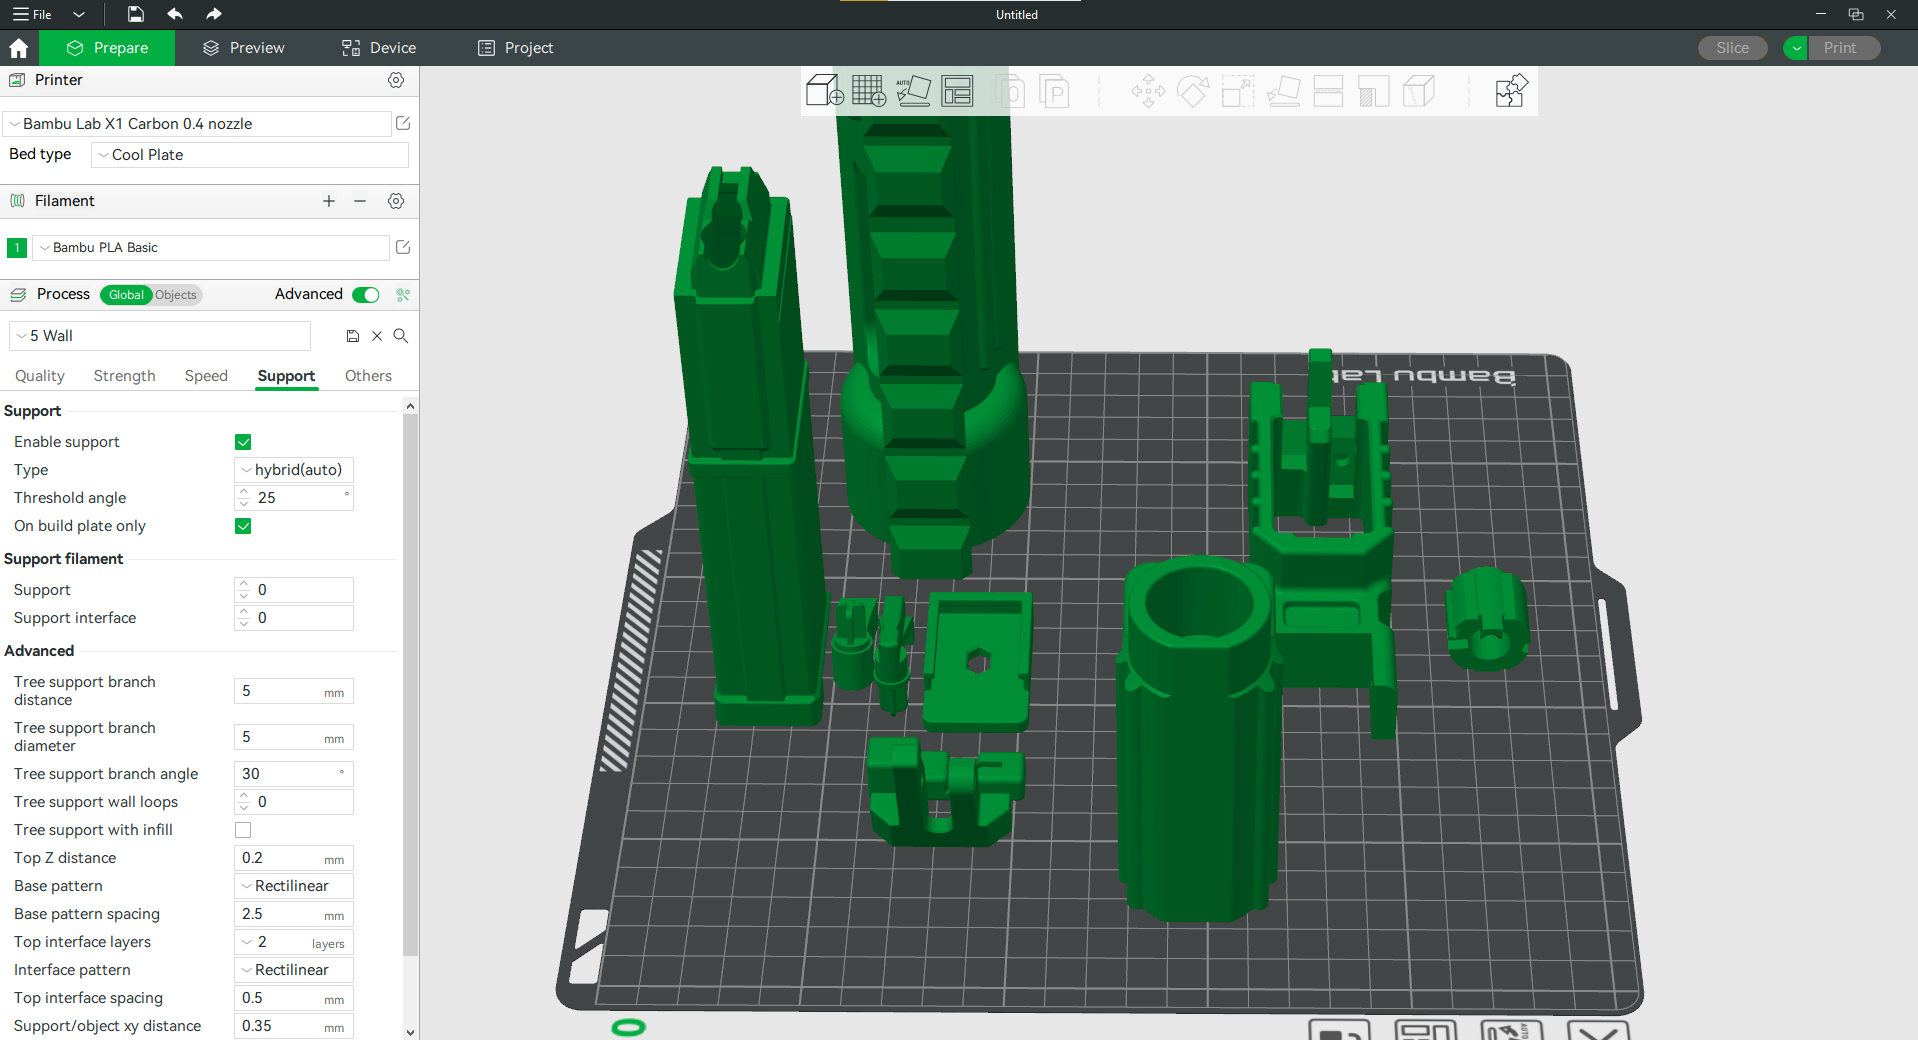Discard changes to 5 Wall preset

tap(377, 336)
